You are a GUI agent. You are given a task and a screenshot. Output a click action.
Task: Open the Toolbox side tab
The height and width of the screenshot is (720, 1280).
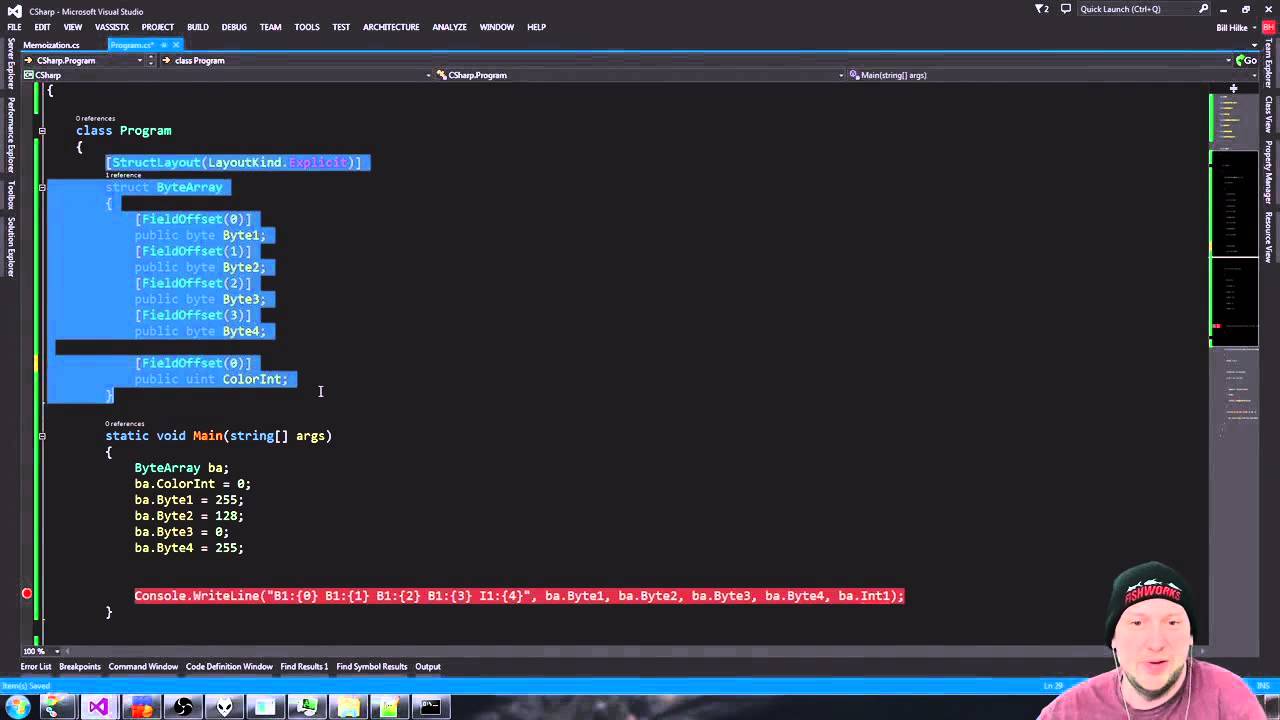[11, 195]
